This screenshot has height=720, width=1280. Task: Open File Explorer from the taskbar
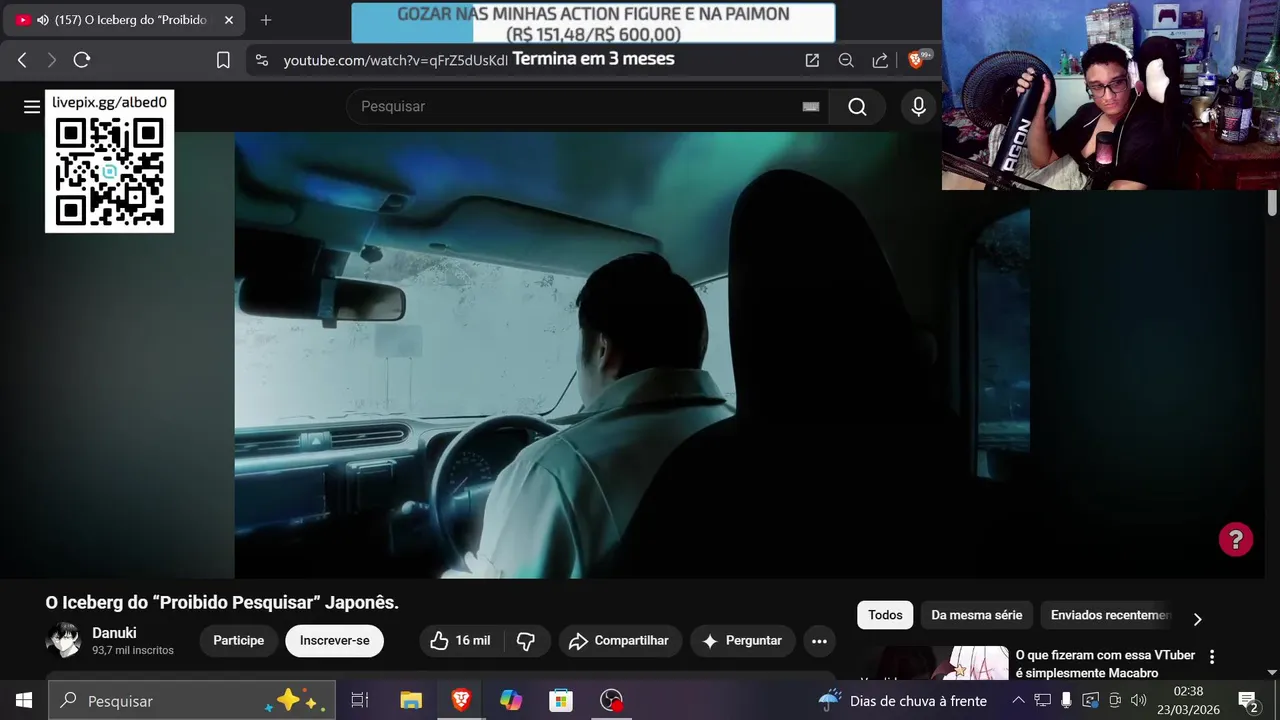click(410, 700)
